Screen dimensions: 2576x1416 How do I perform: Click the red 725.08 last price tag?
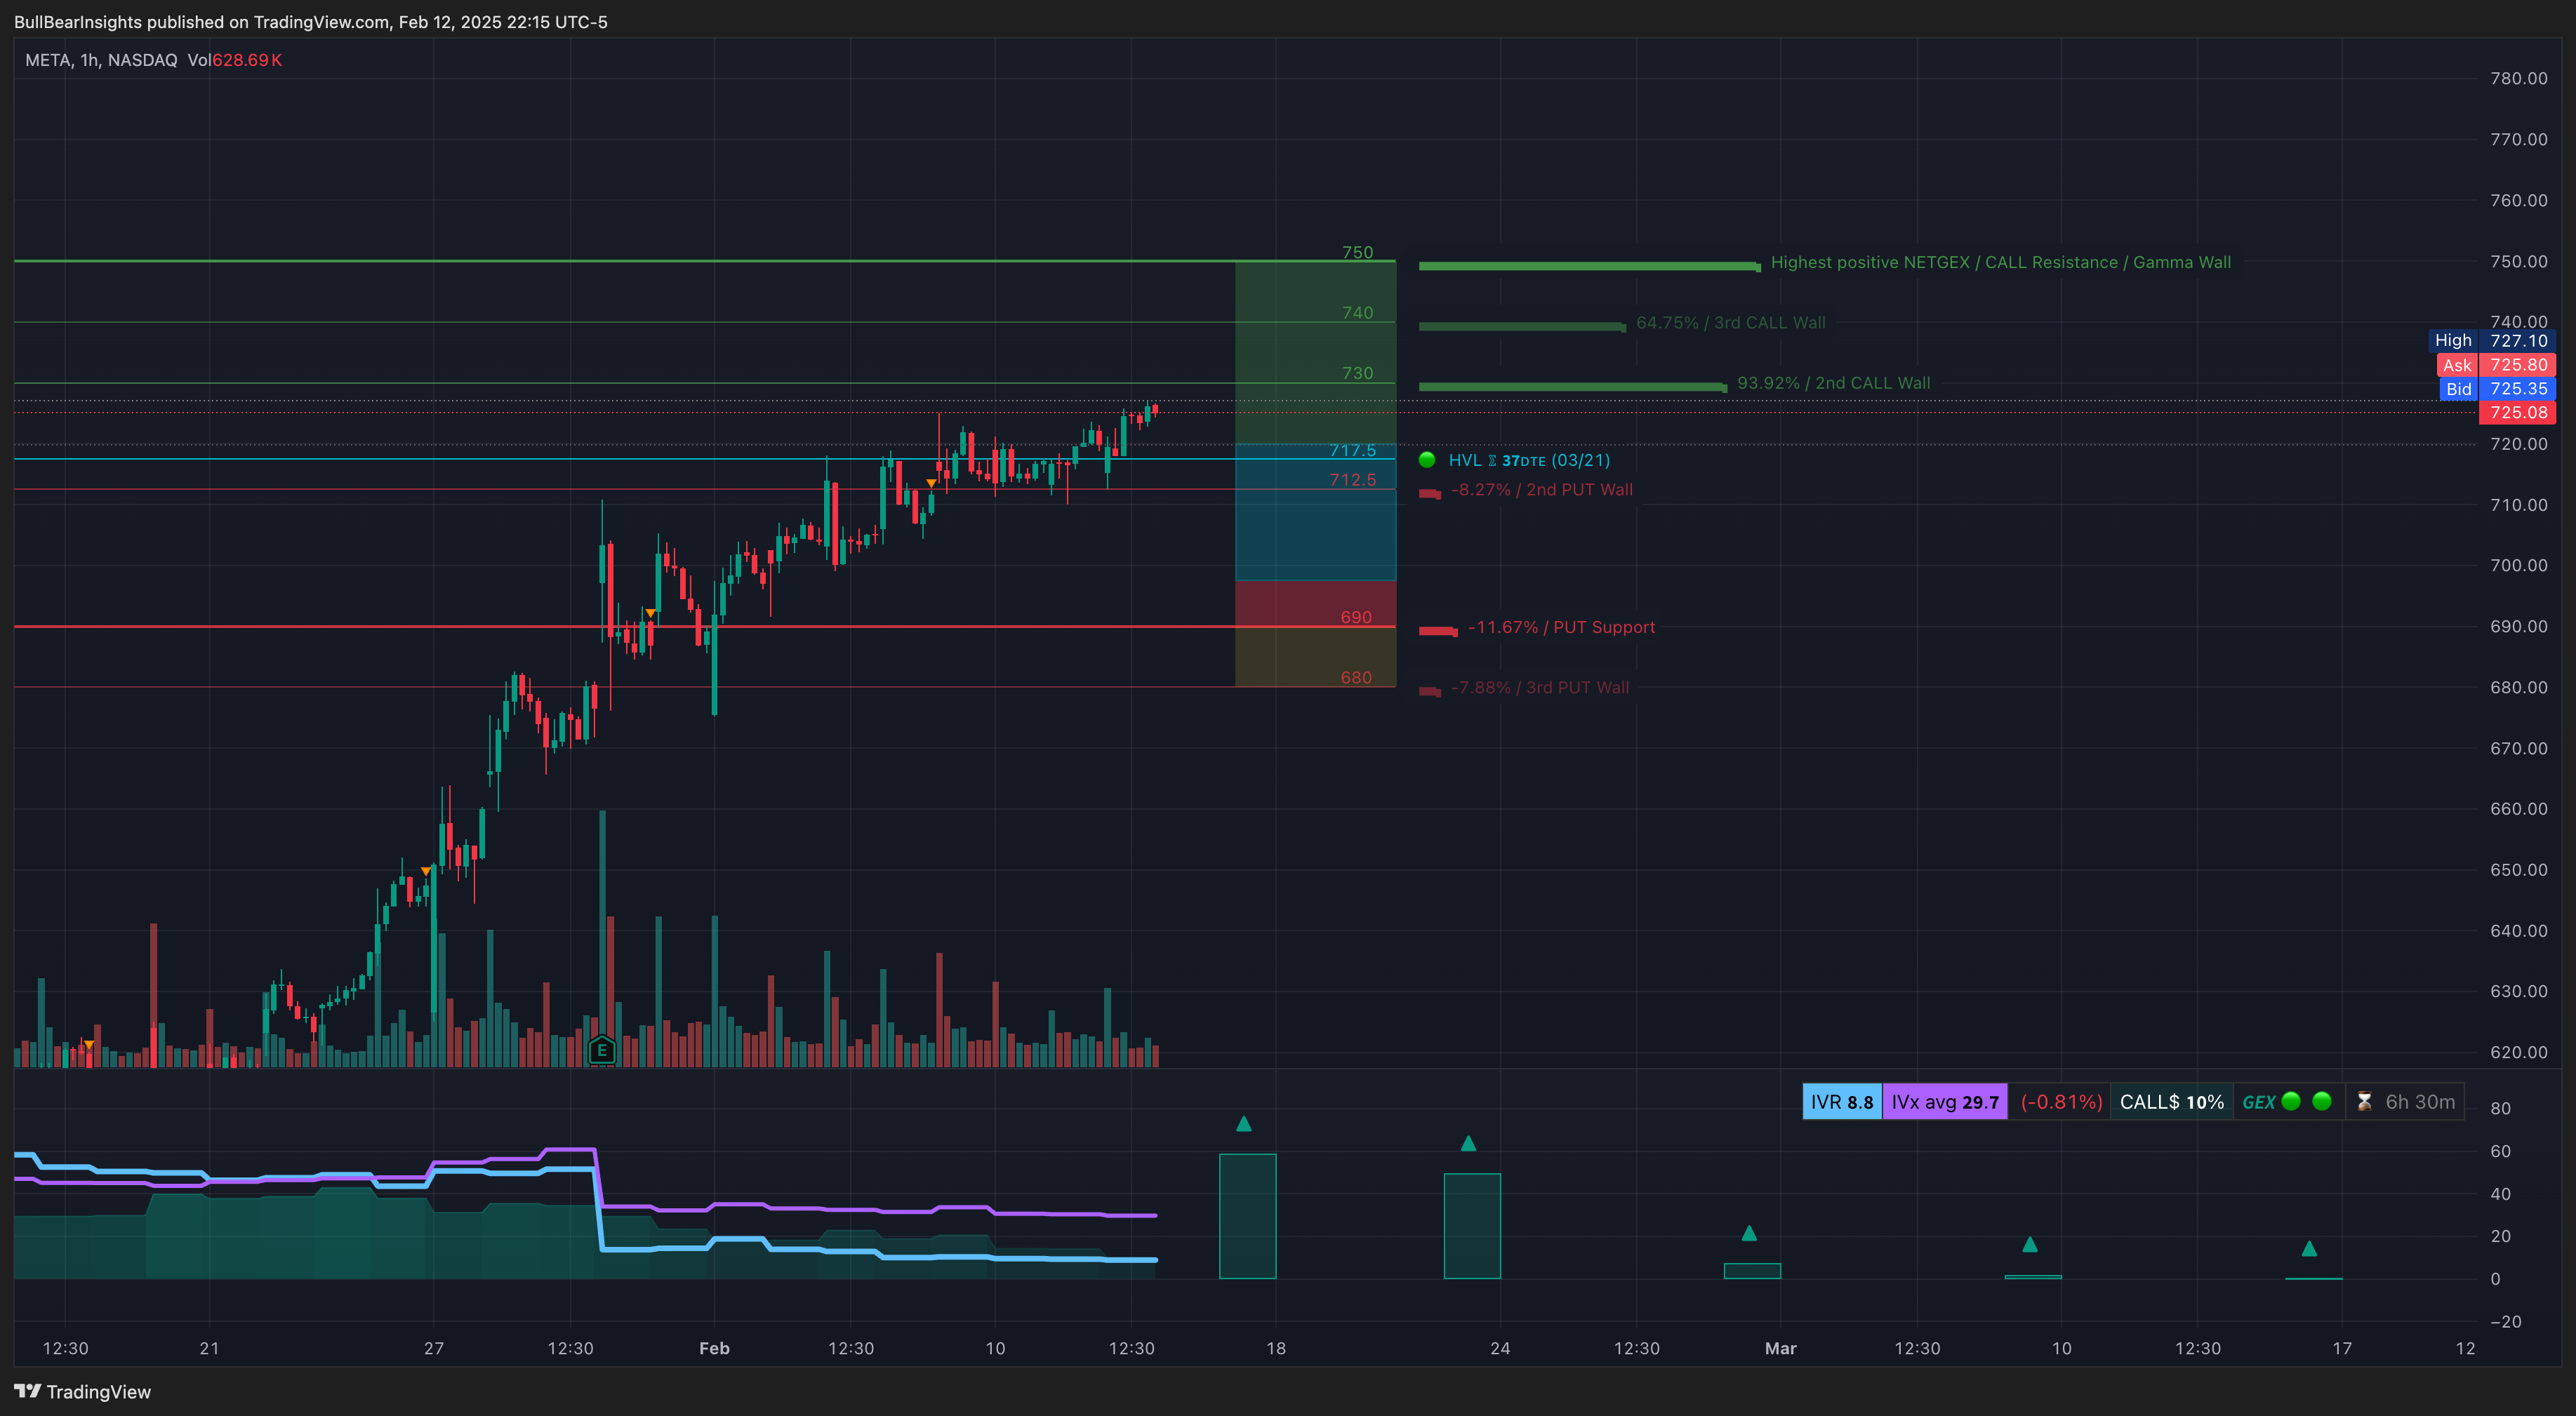click(2518, 412)
